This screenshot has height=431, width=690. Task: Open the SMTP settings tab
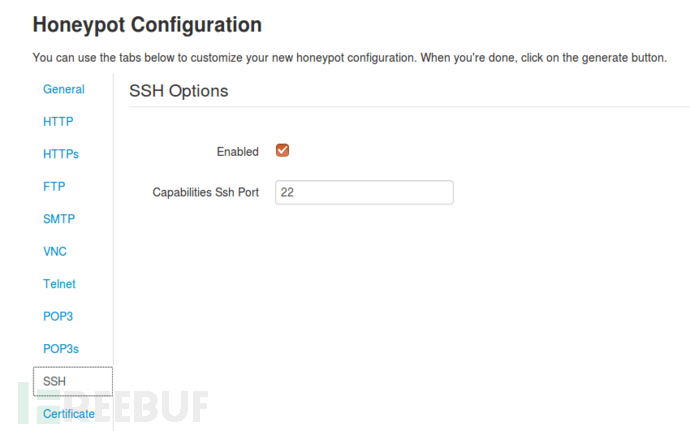pyautogui.click(x=59, y=219)
